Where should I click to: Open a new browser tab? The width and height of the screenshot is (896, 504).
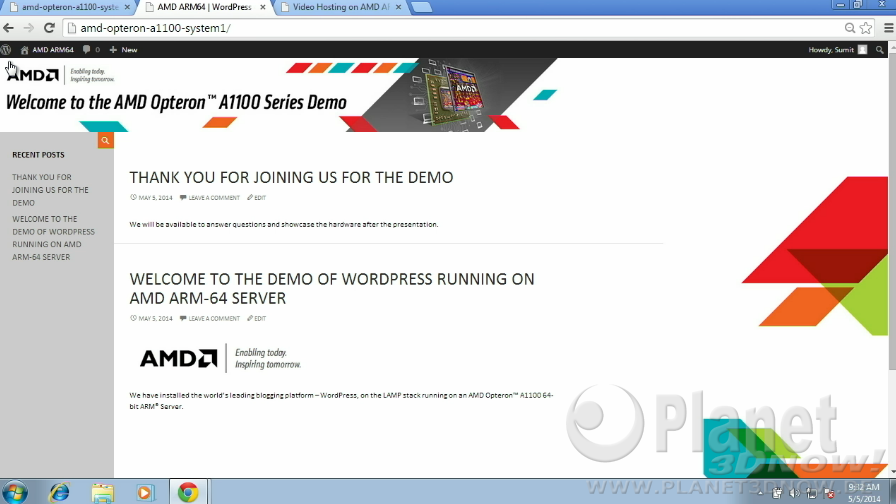tap(422, 7)
